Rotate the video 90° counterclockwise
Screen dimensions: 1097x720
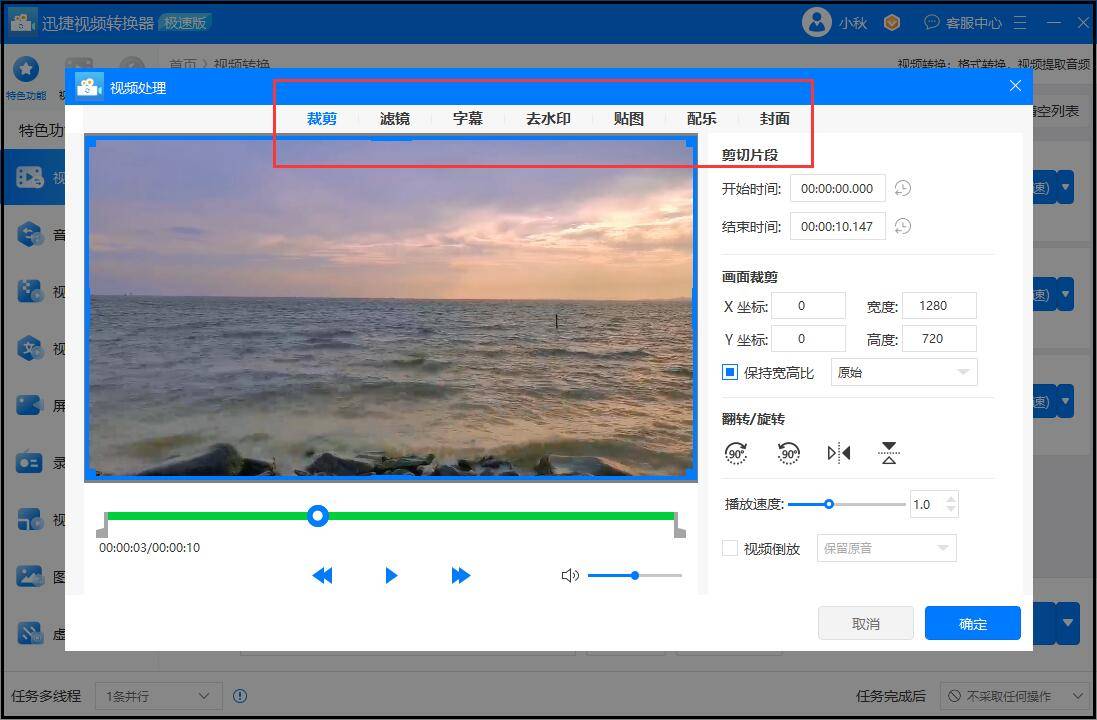[788, 452]
